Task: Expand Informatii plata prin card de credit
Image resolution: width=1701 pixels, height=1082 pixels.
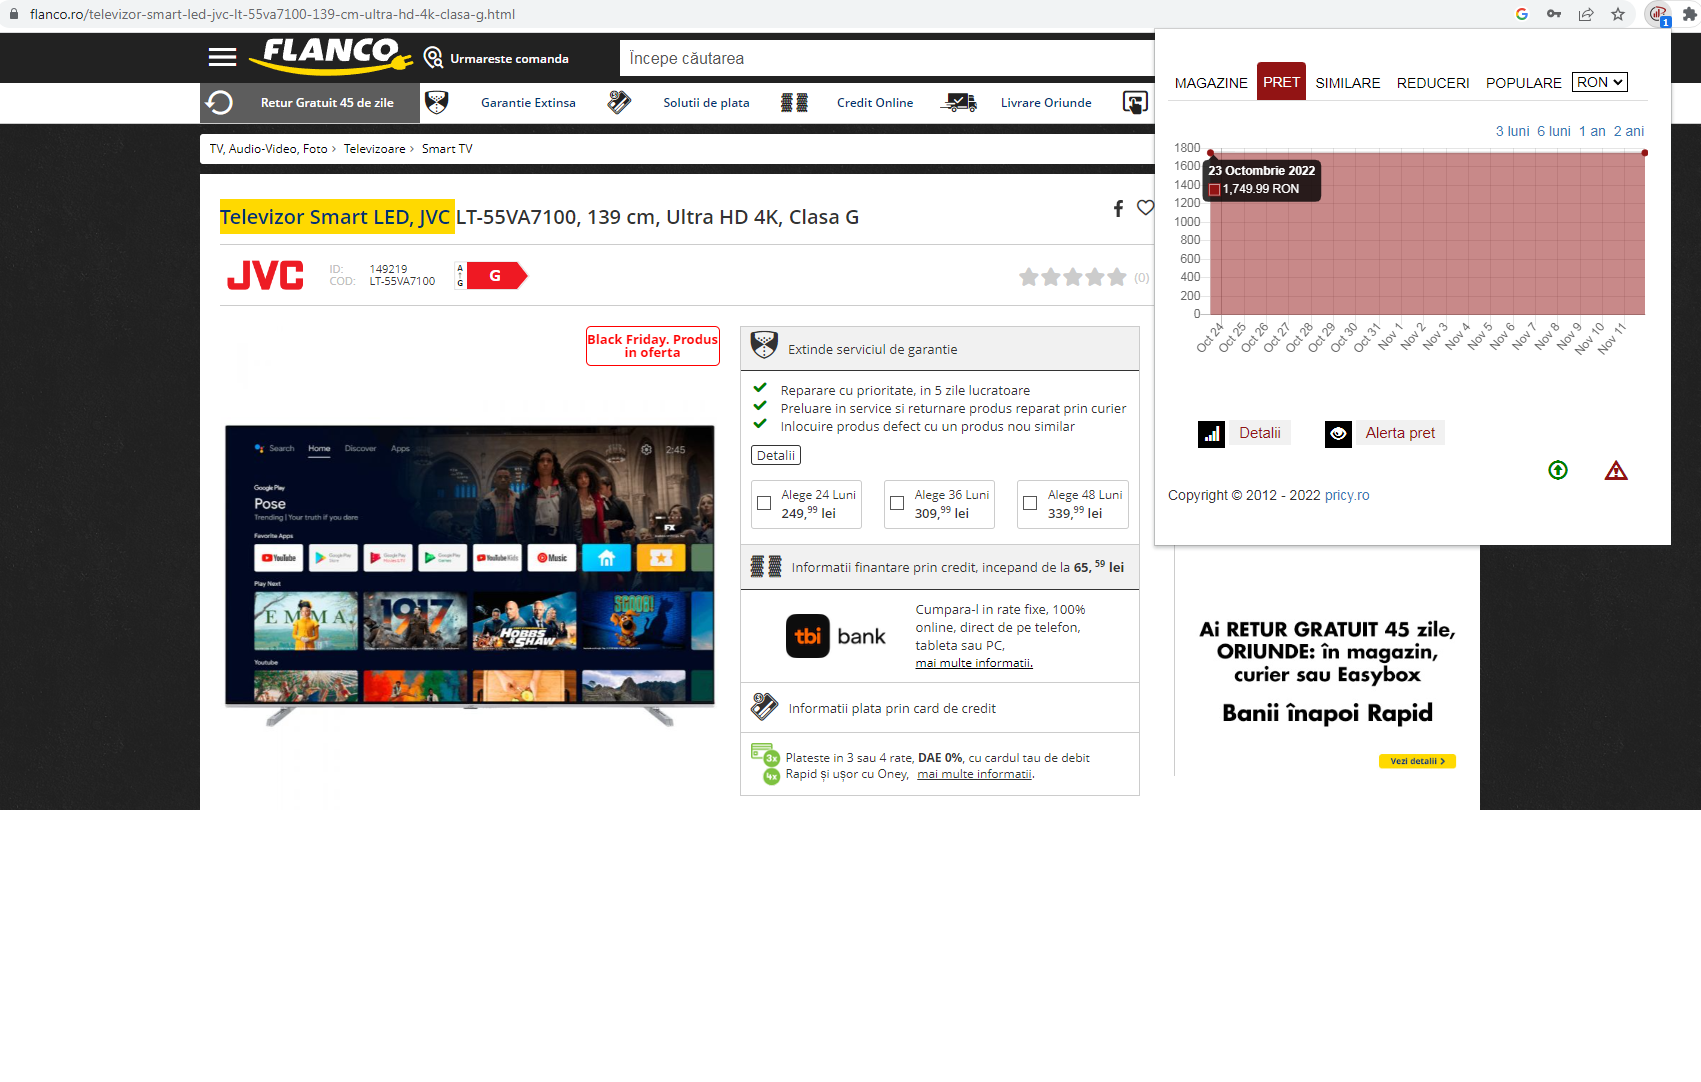Action: pos(891,708)
